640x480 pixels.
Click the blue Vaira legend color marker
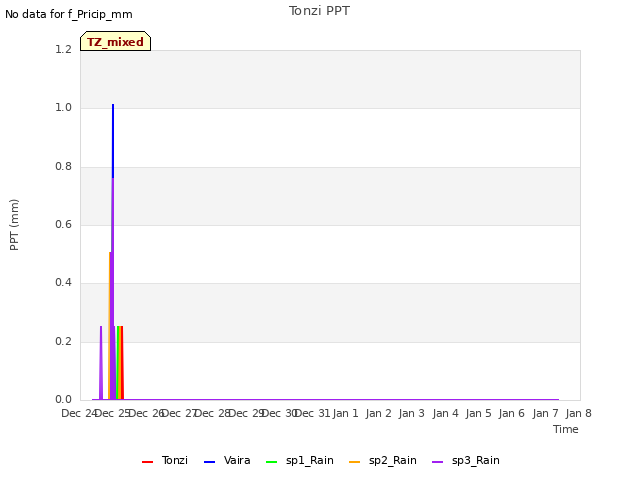point(209,462)
